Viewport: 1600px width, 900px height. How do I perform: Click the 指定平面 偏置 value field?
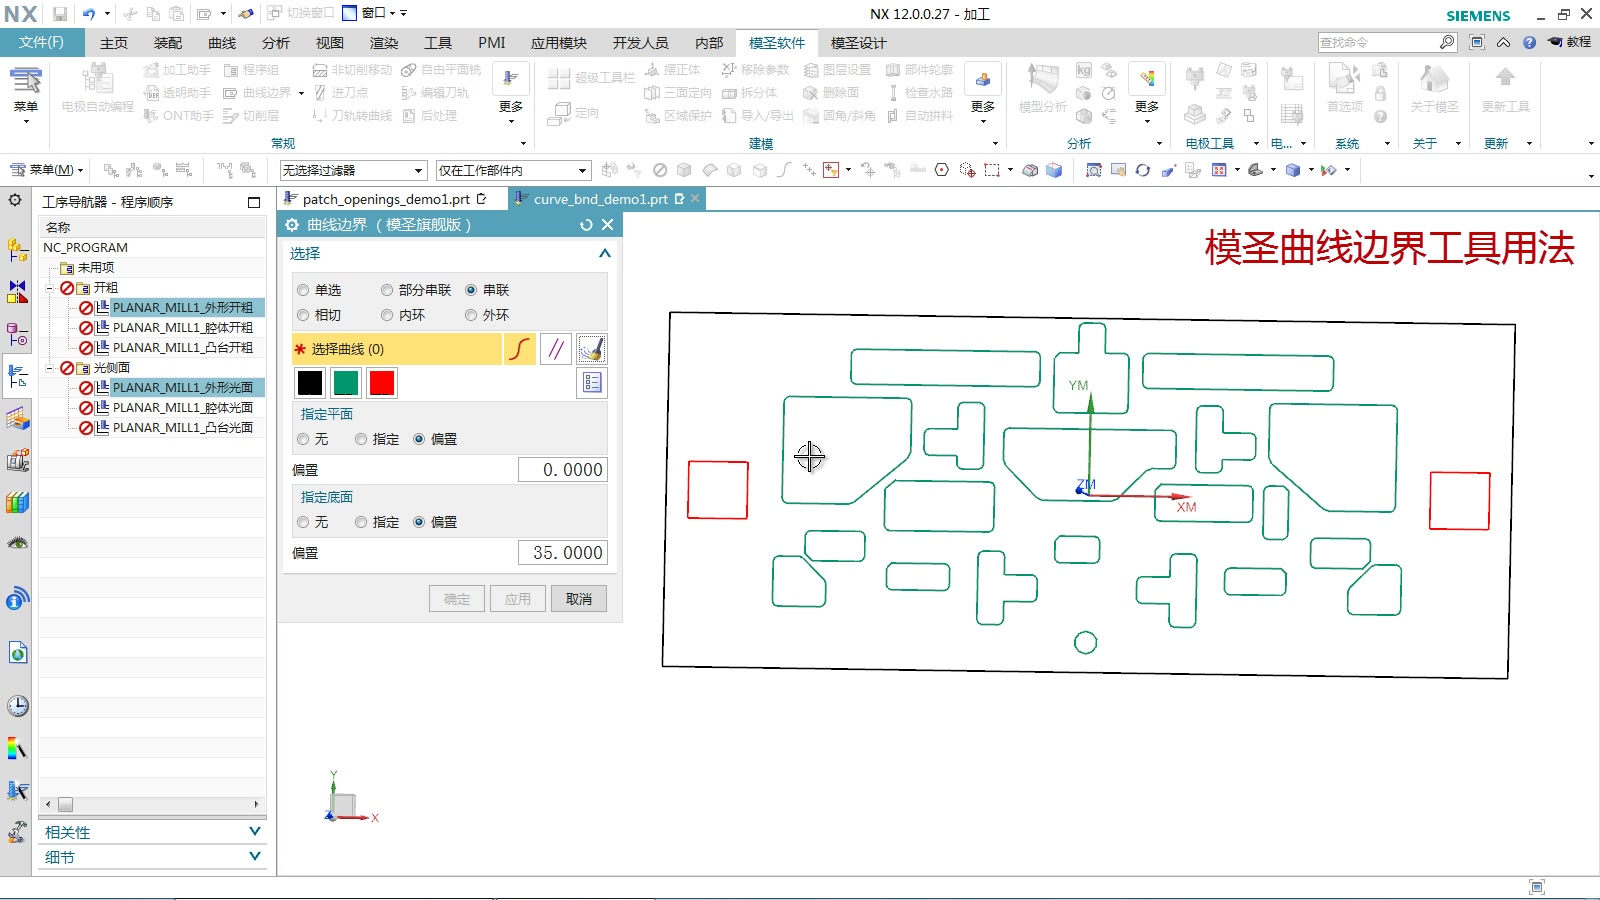tap(563, 470)
